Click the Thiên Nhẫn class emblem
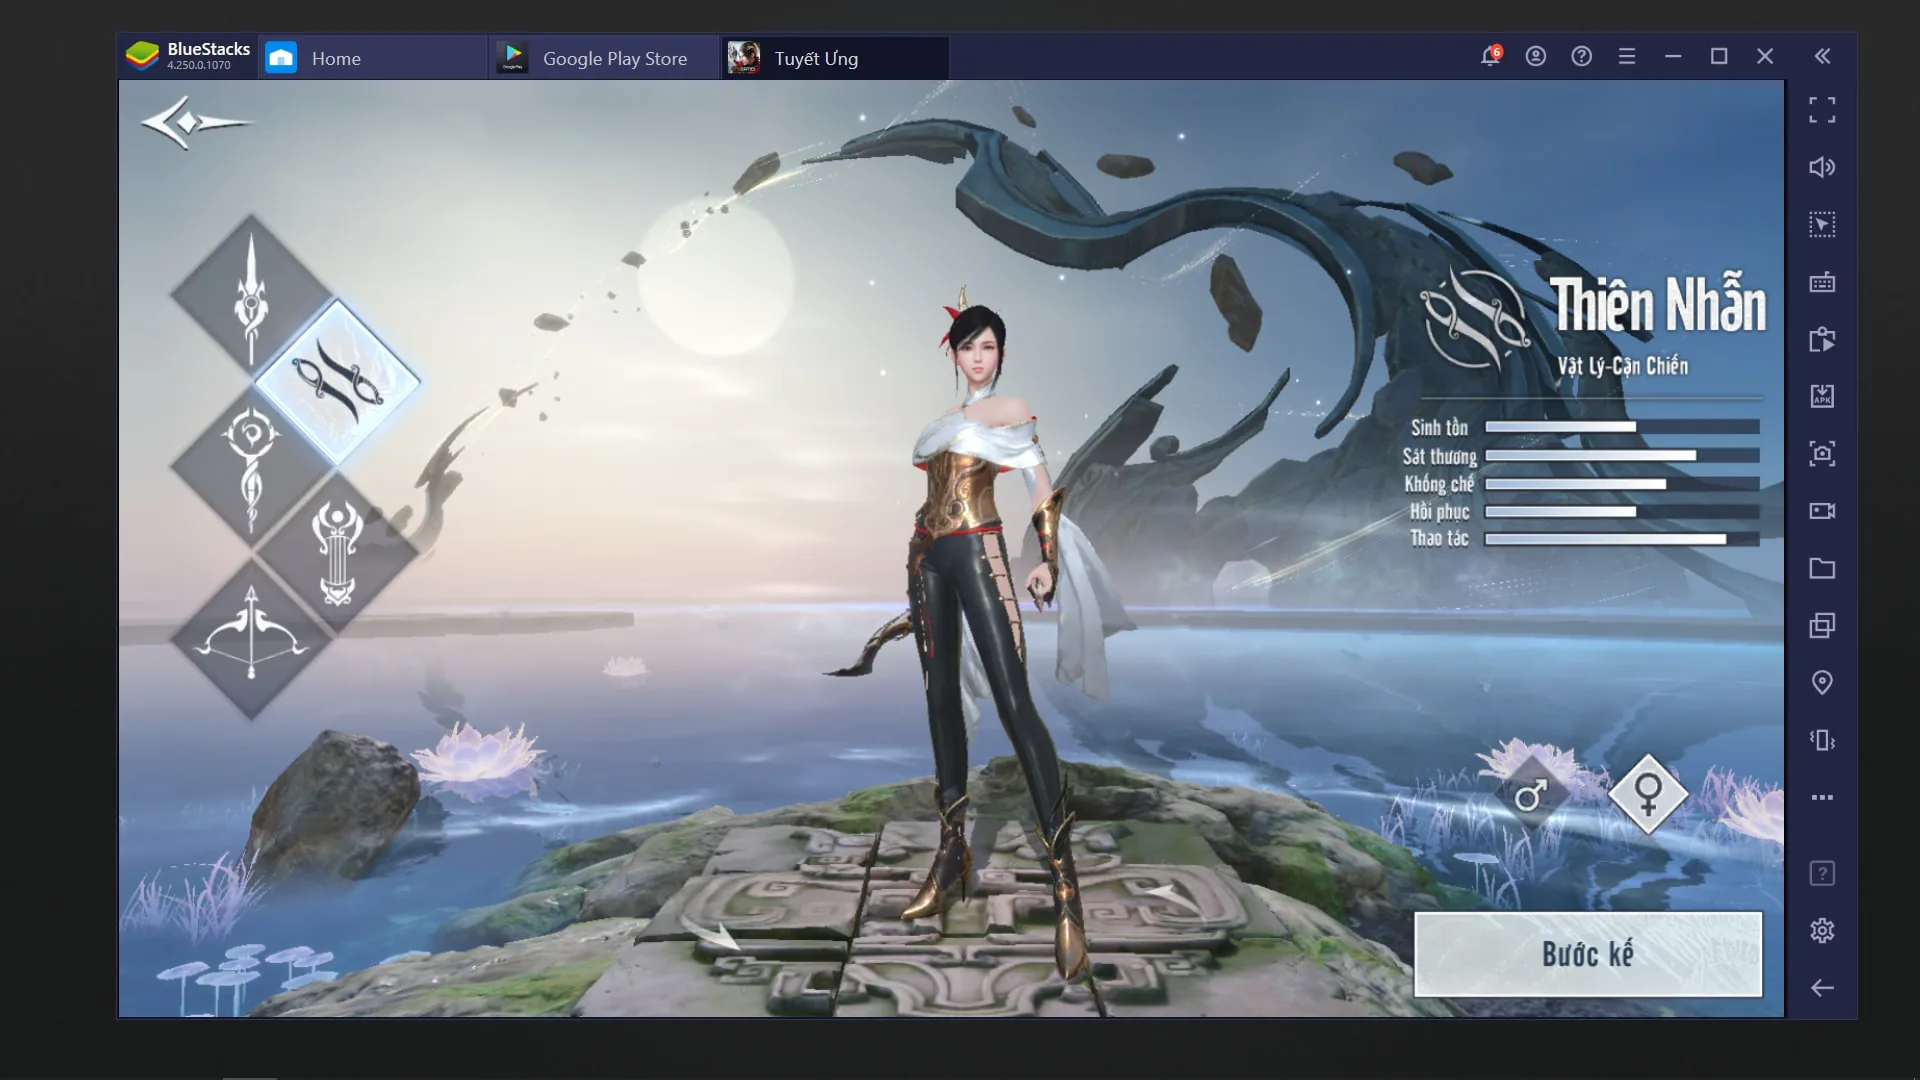1920x1080 pixels. click(x=1475, y=318)
